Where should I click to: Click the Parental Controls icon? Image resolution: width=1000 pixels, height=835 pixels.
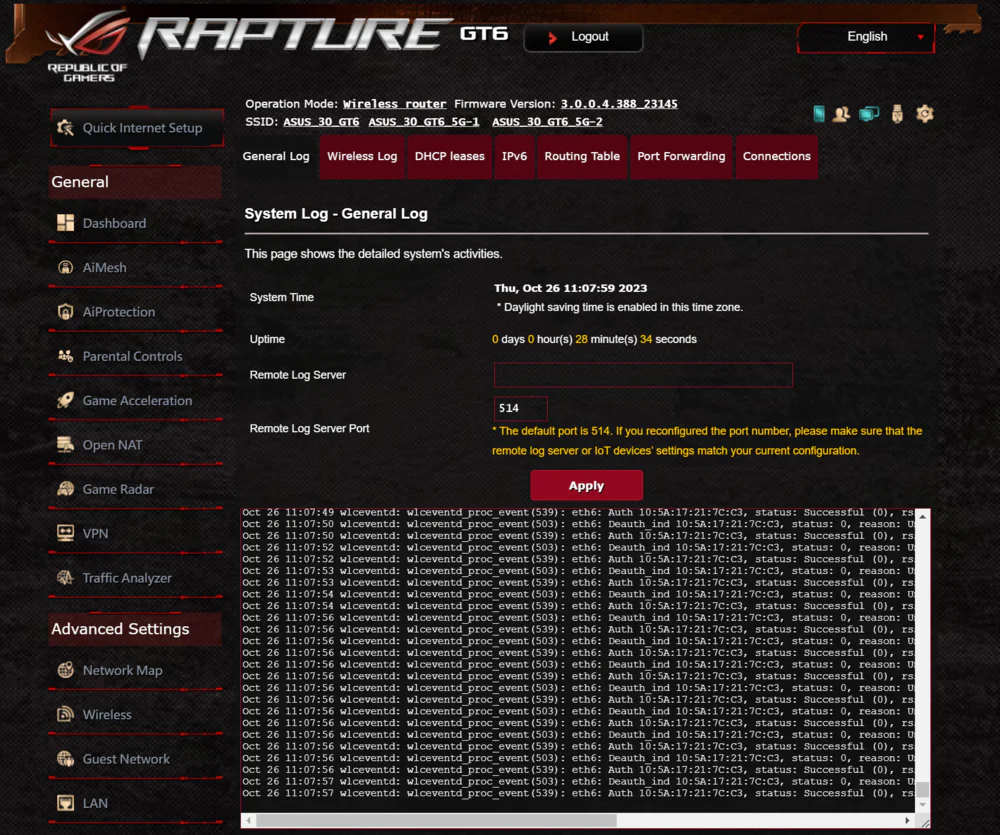click(65, 356)
